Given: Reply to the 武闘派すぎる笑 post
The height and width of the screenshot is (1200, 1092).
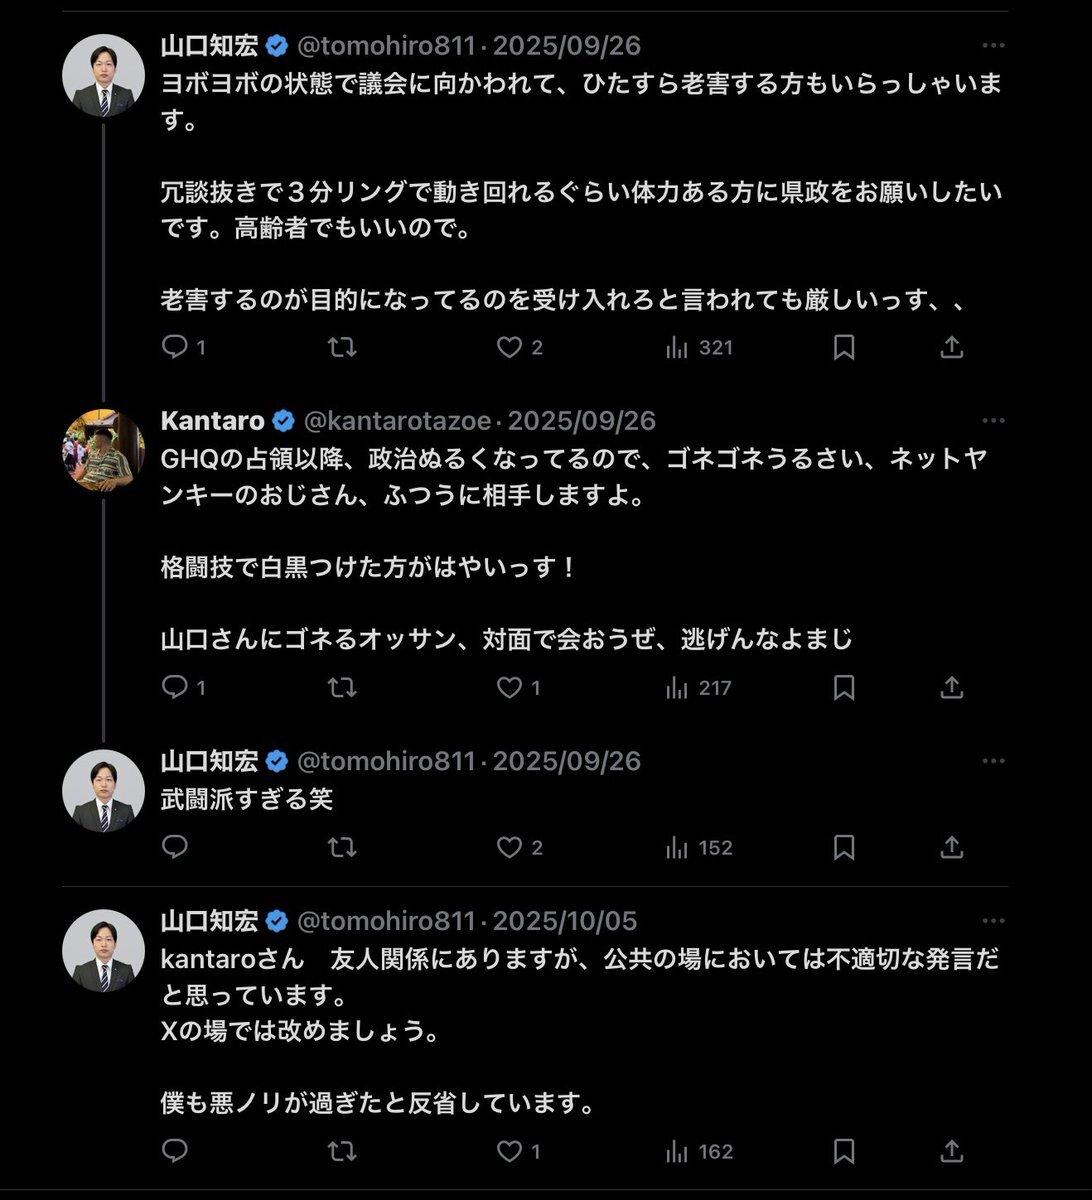Looking at the screenshot, I should (x=176, y=848).
